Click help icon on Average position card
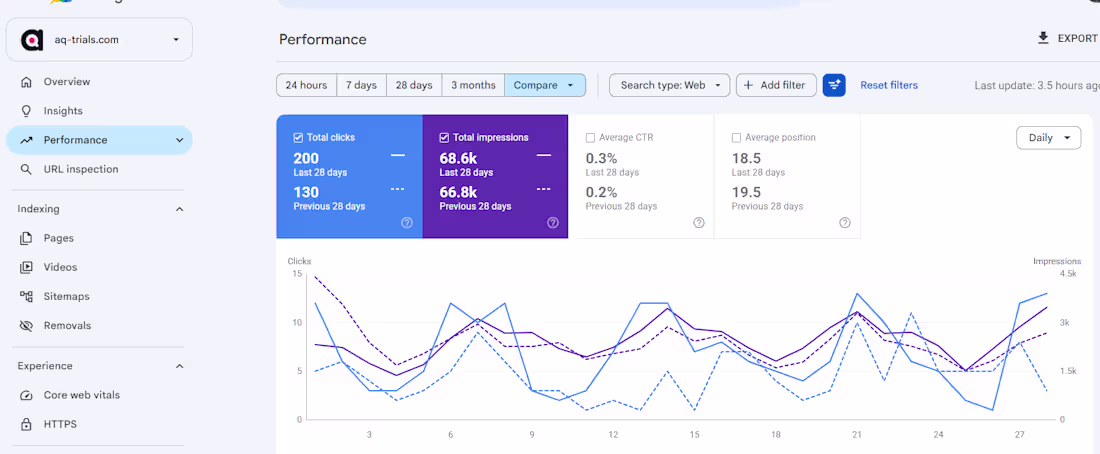The height and width of the screenshot is (454, 1100). [845, 222]
